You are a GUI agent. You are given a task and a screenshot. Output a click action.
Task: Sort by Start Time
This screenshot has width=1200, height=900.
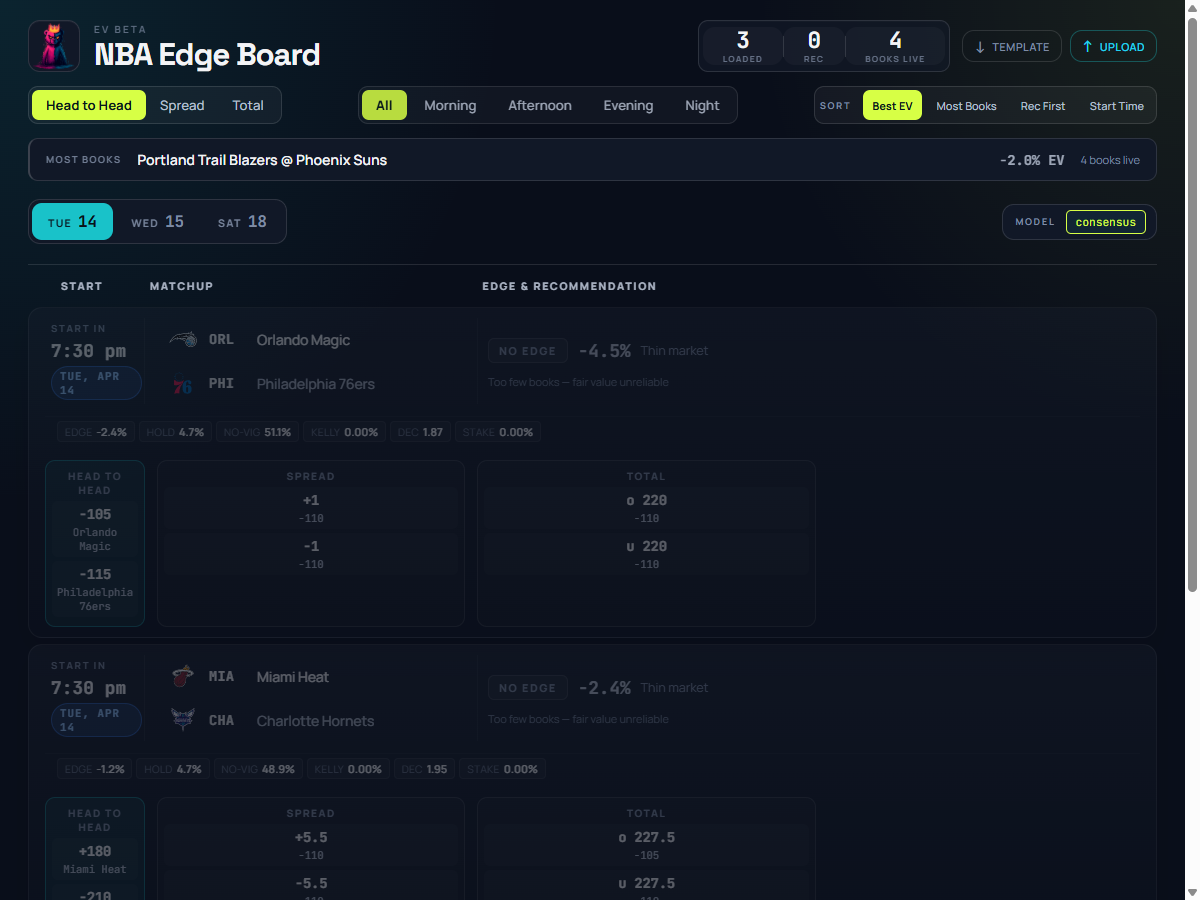click(1117, 105)
